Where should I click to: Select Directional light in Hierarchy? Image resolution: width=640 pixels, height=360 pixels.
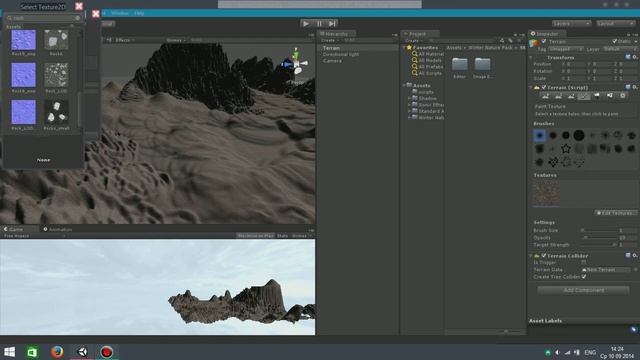coord(341,54)
